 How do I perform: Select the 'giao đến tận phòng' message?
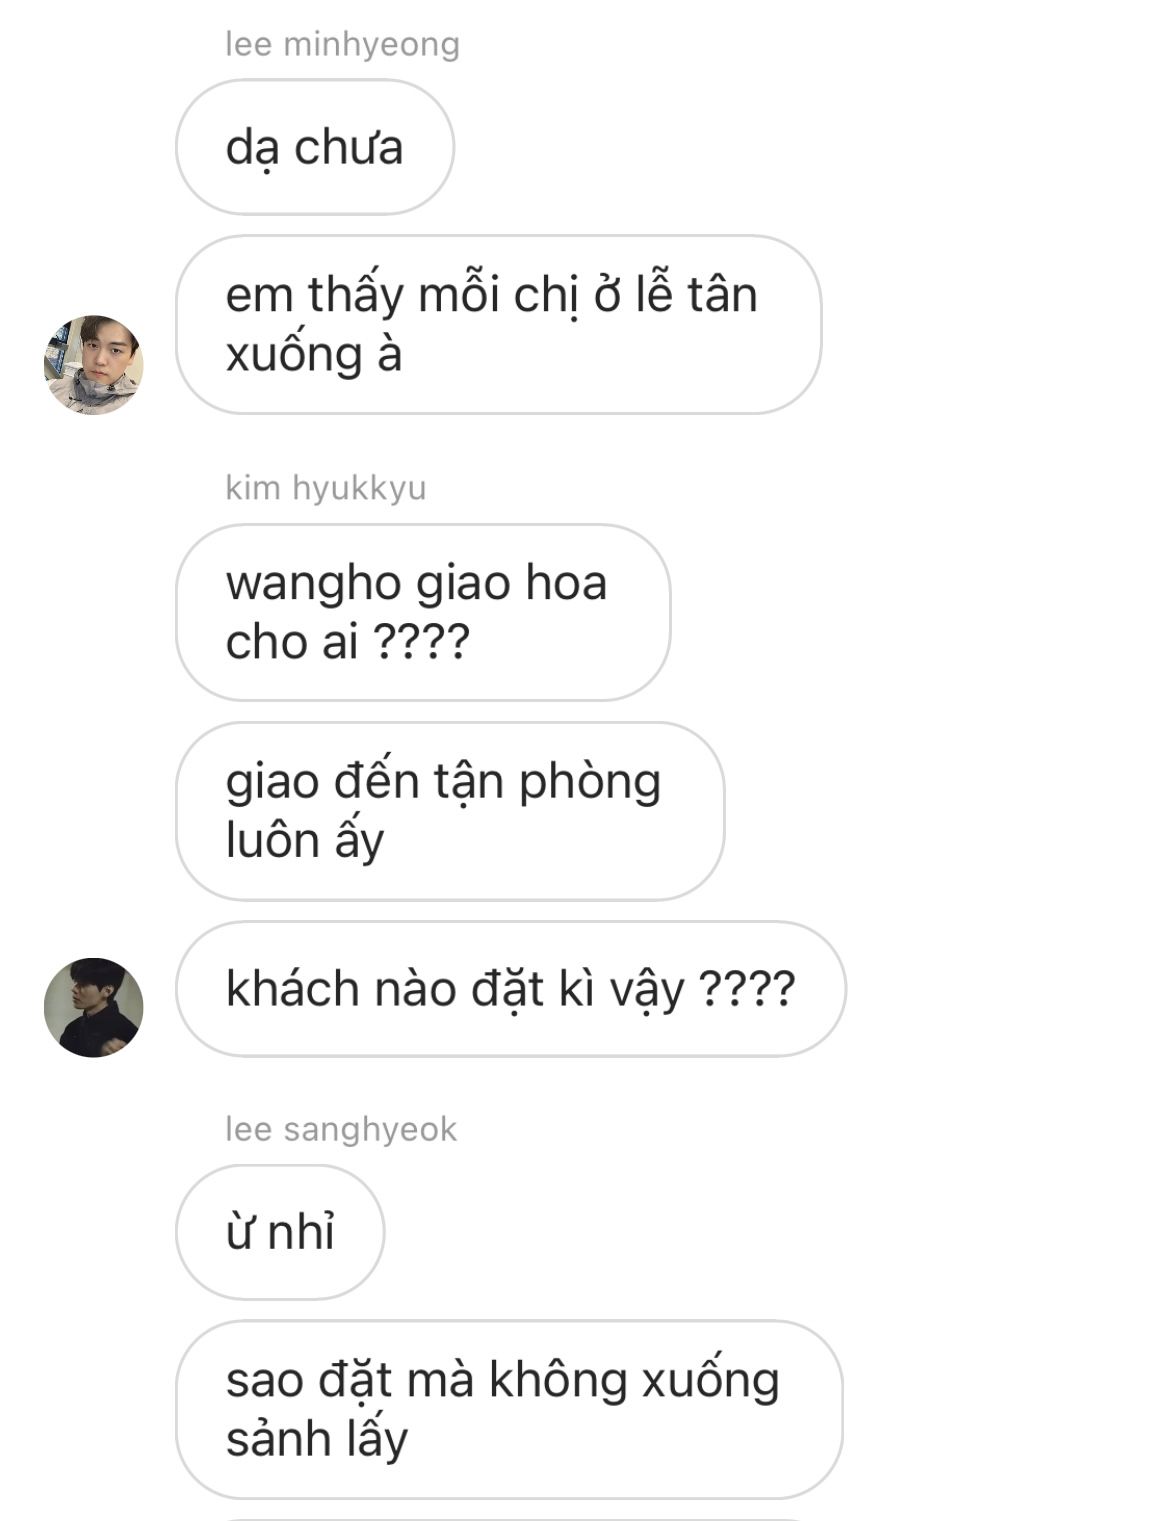pyautogui.click(x=450, y=811)
